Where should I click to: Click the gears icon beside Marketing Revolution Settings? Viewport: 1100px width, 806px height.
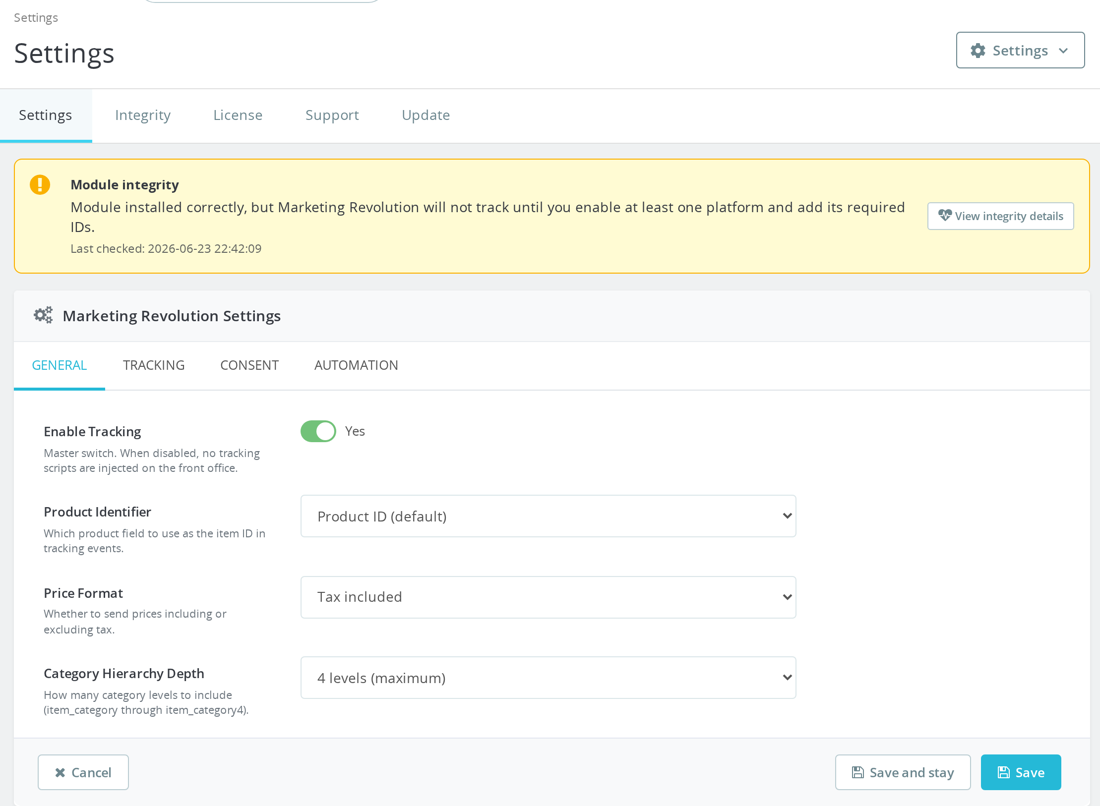point(43,315)
